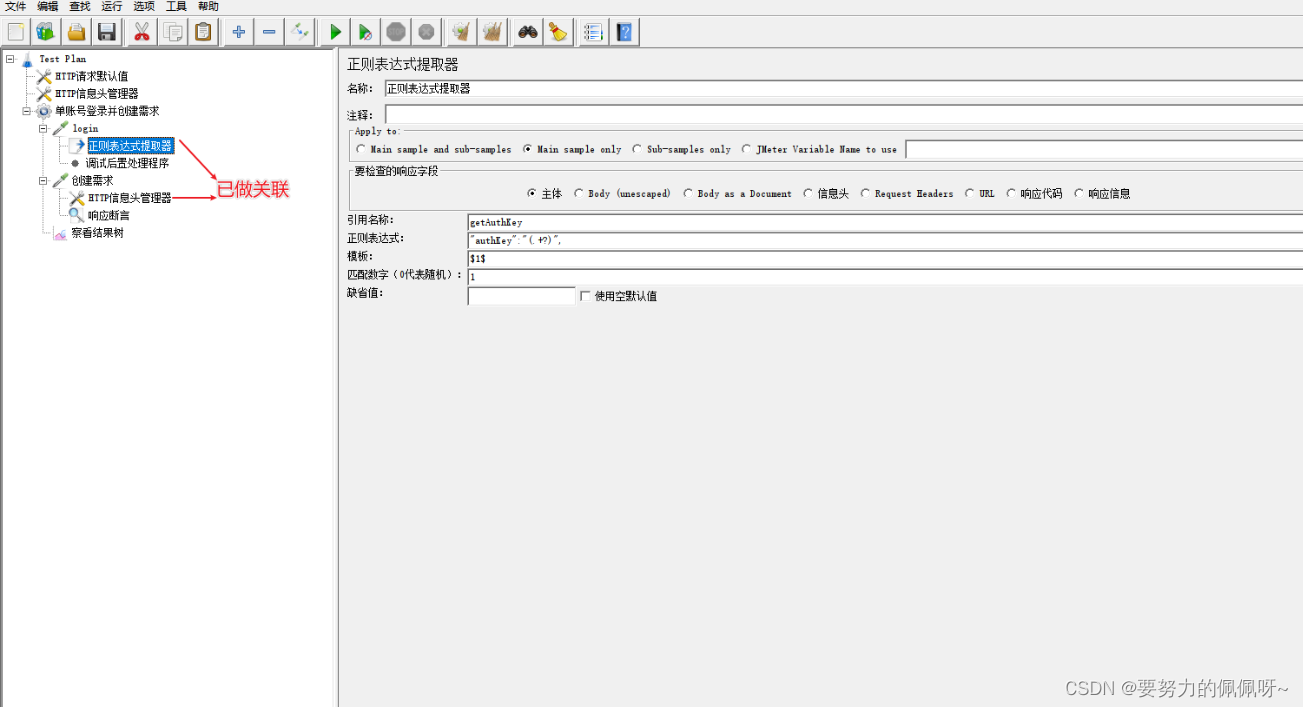
Task: Clear results with single broom-gear icon
Action: (460, 32)
